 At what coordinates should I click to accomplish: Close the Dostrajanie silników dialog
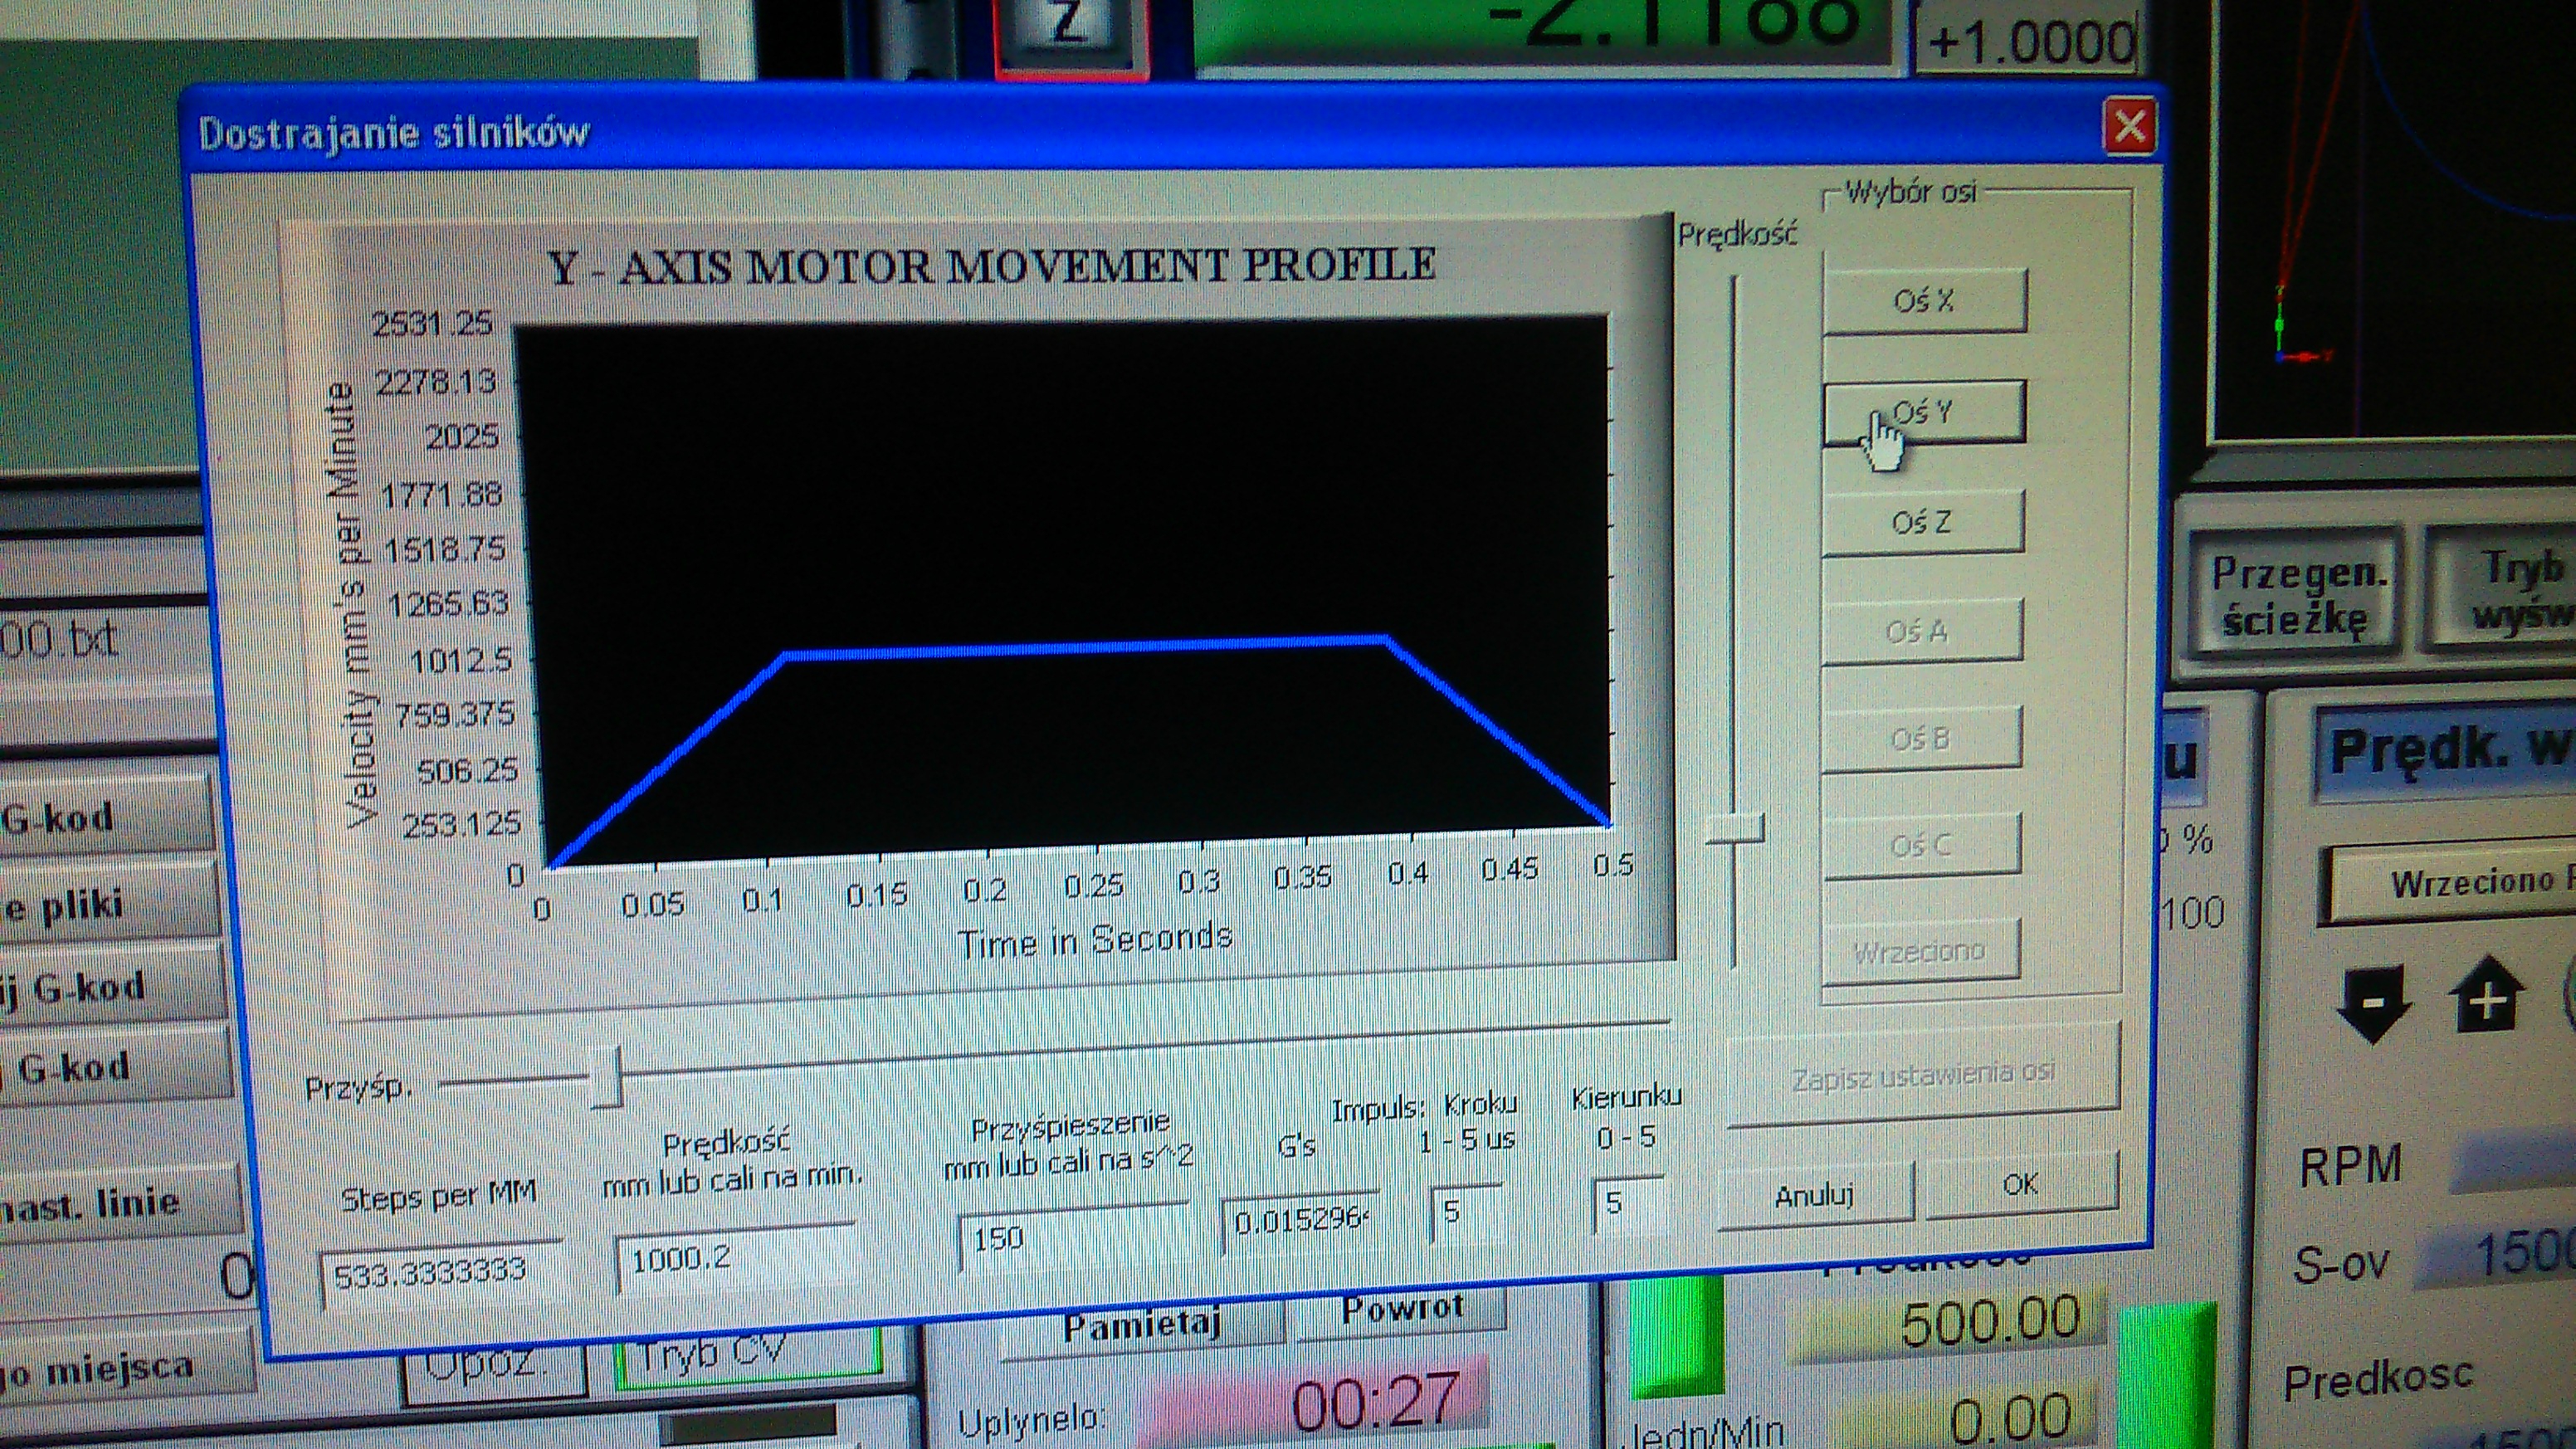tap(2129, 127)
